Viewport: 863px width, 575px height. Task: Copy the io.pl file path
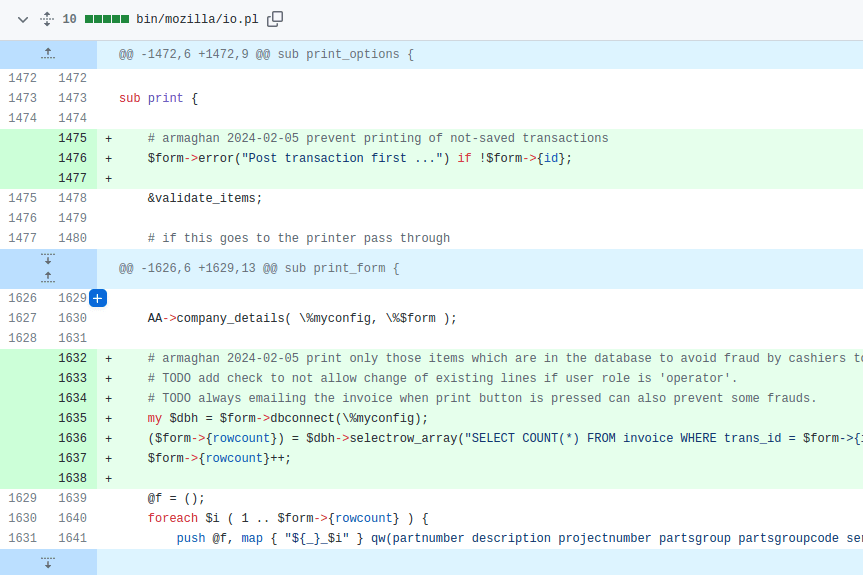click(275, 19)
